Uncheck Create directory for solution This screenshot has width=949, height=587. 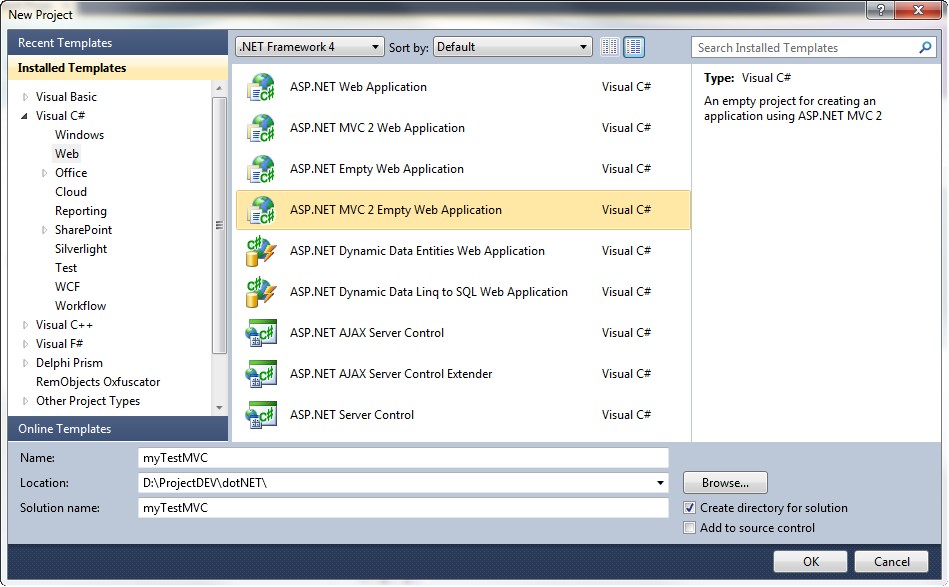point(689,507)
